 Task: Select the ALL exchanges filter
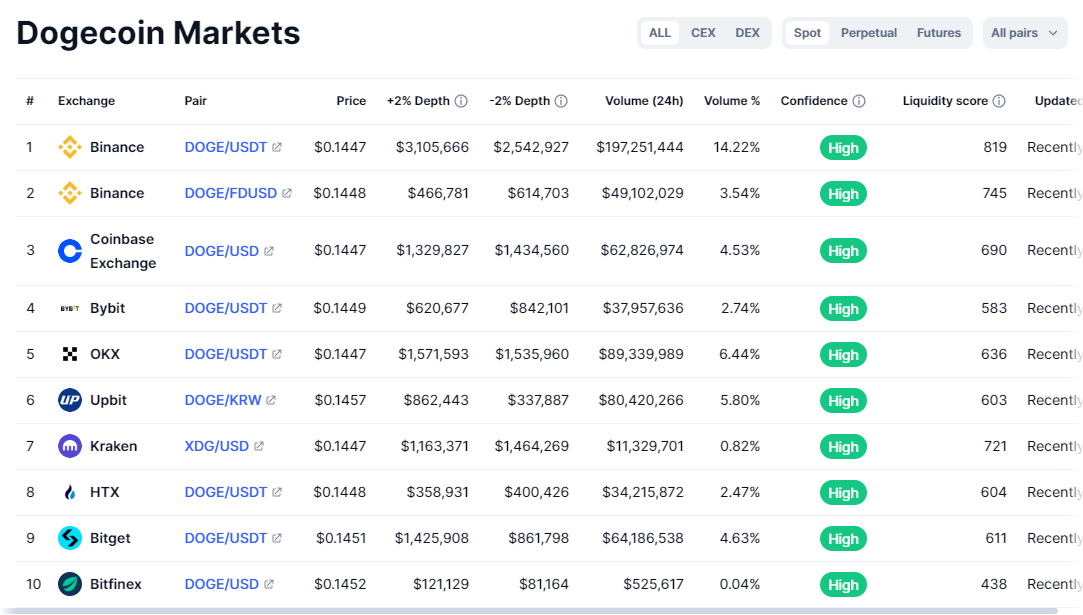pyautogui.click(x=660, y=33)
